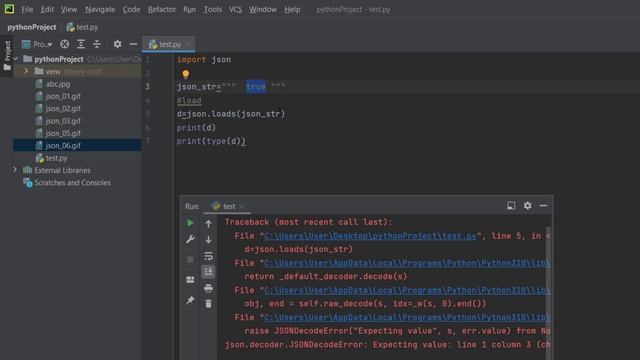
Task: Select the venv folder row
Action: pyautogui.click(x=77, y=71)
